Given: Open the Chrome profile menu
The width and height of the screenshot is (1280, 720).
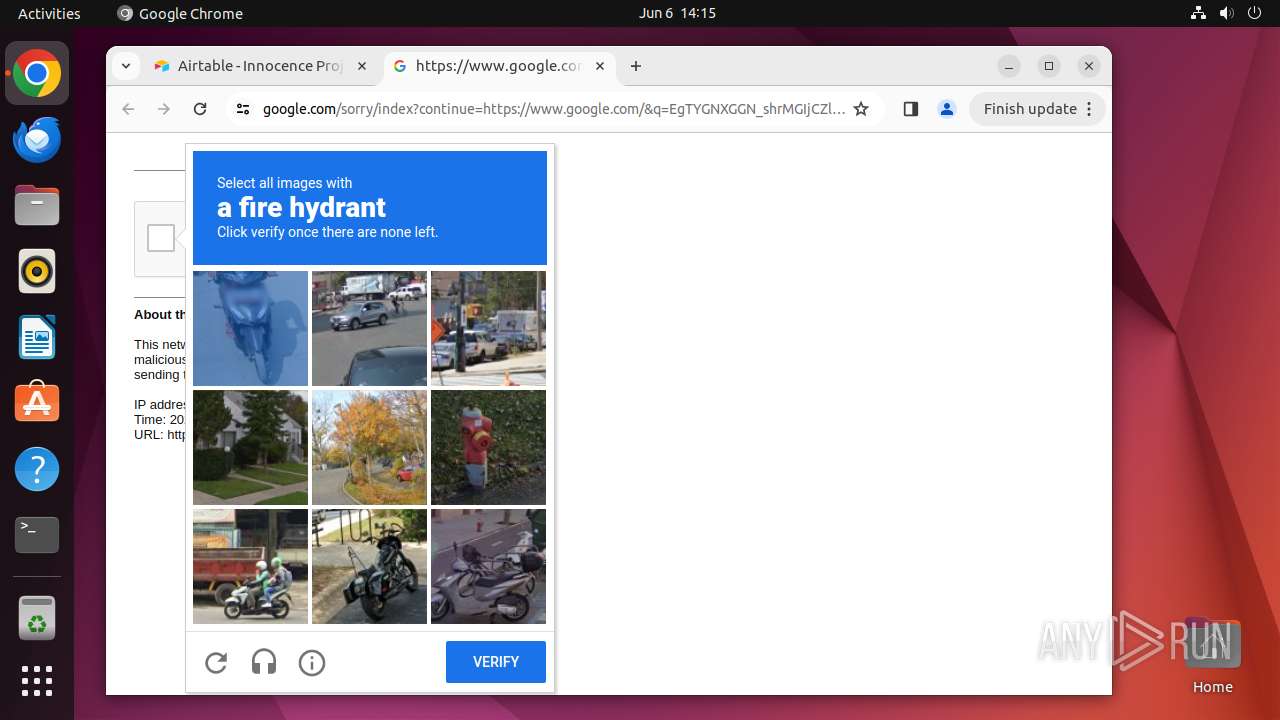Looking at the screenshot, I should tap(947, 109).
